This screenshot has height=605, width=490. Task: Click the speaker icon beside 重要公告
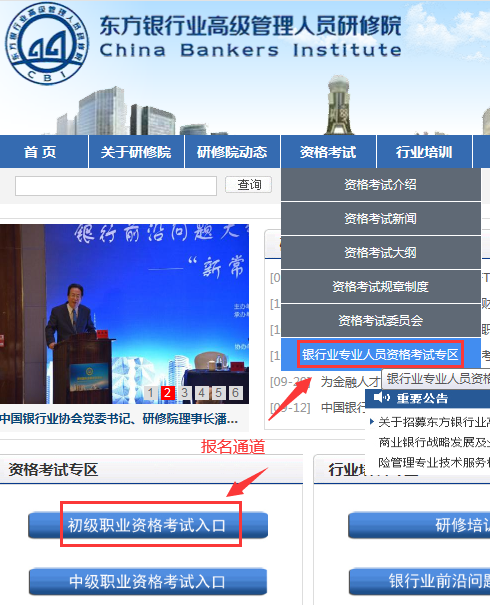382,397
